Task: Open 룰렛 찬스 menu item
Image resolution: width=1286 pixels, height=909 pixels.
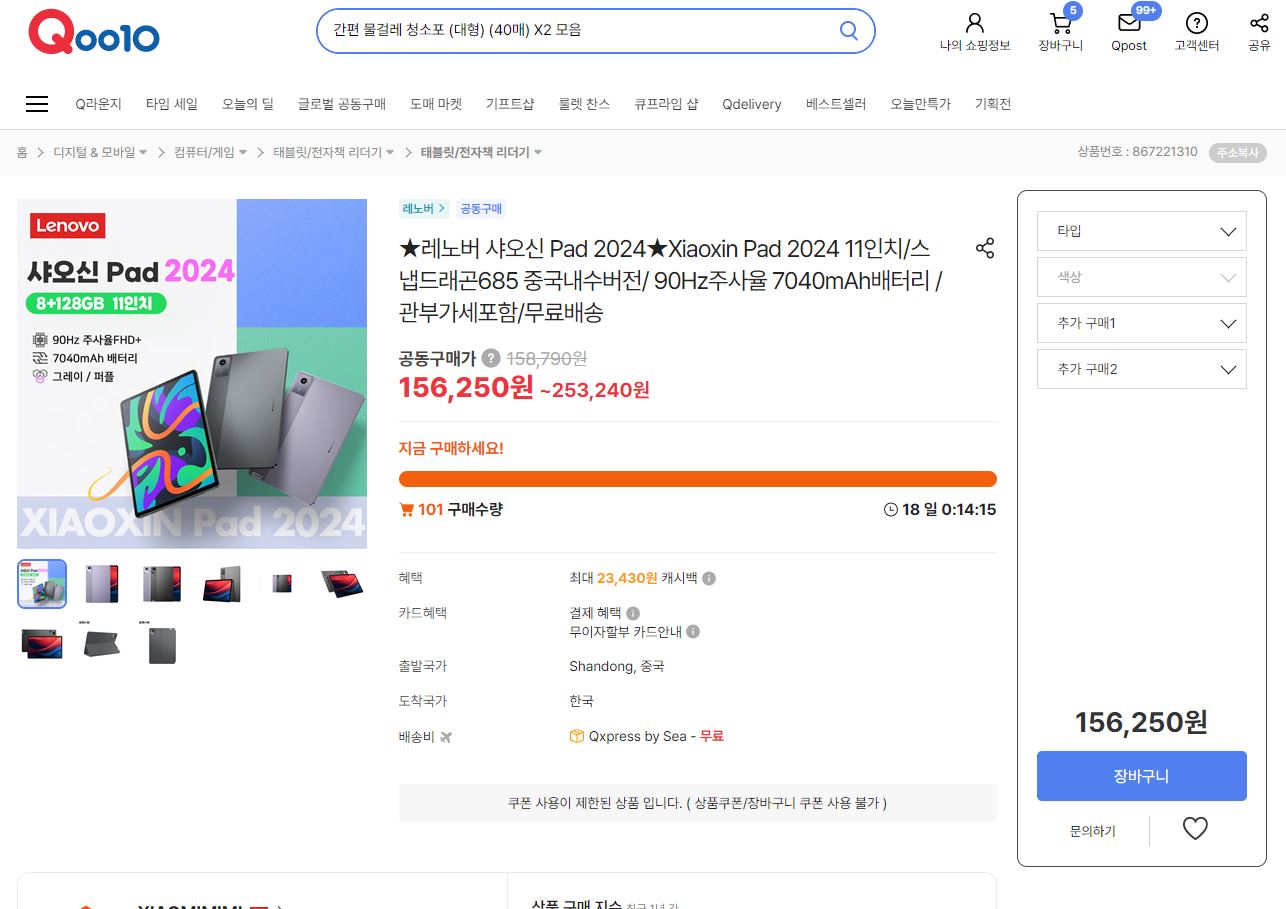Action: [x=584, y=104]
